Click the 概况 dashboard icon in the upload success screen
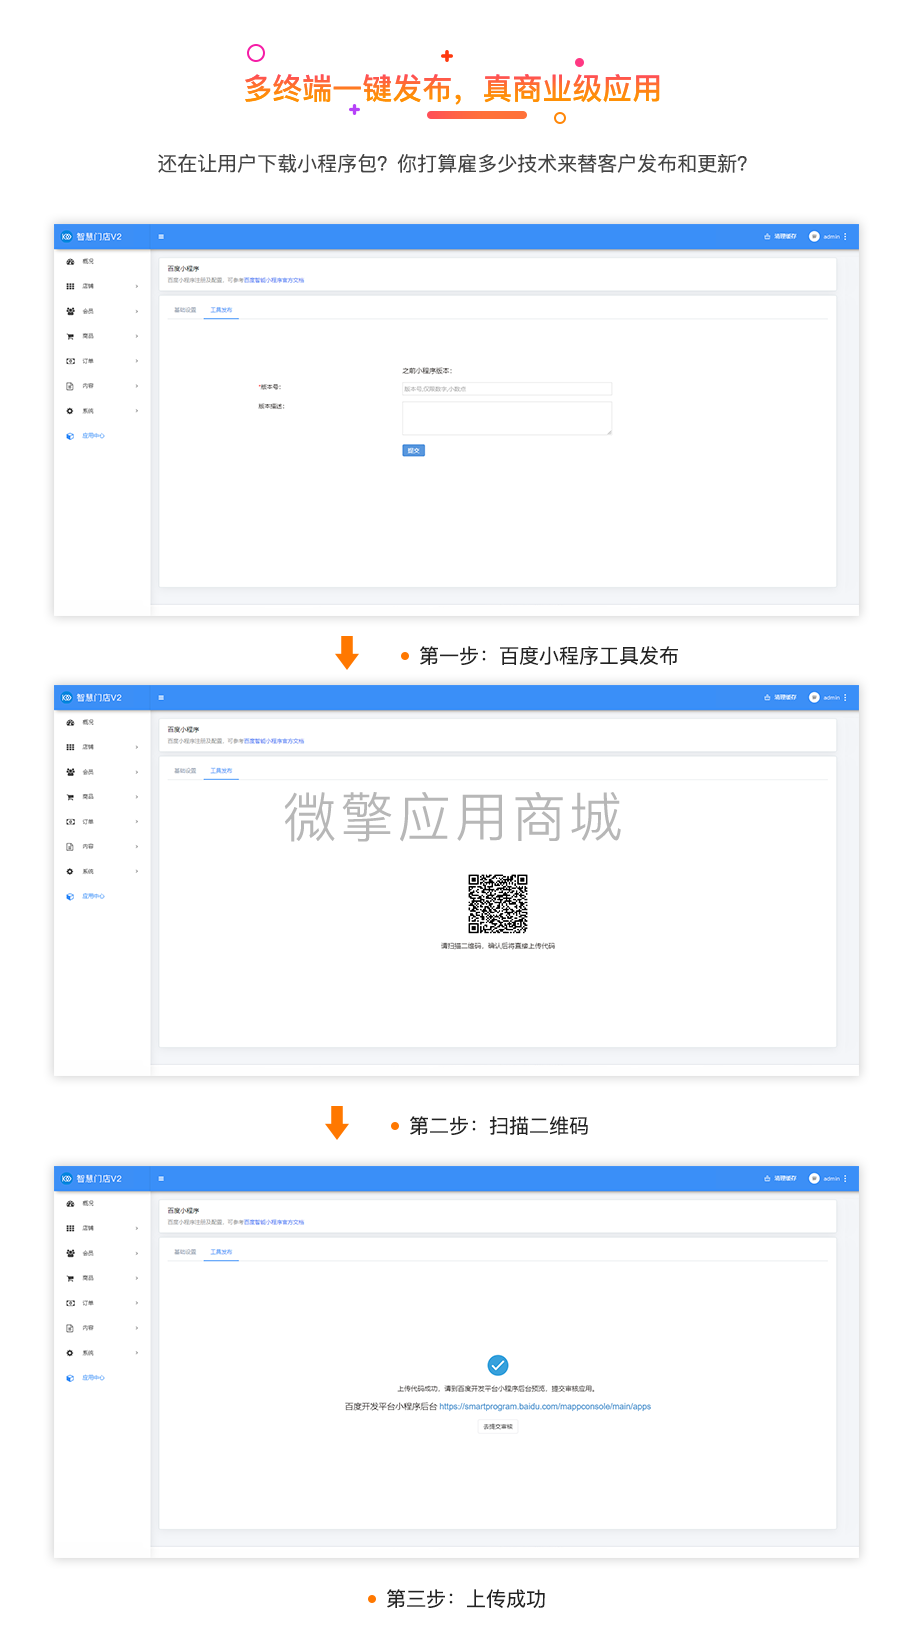The width and height of the screenshot is (905, 1634). coord(70,1203)
